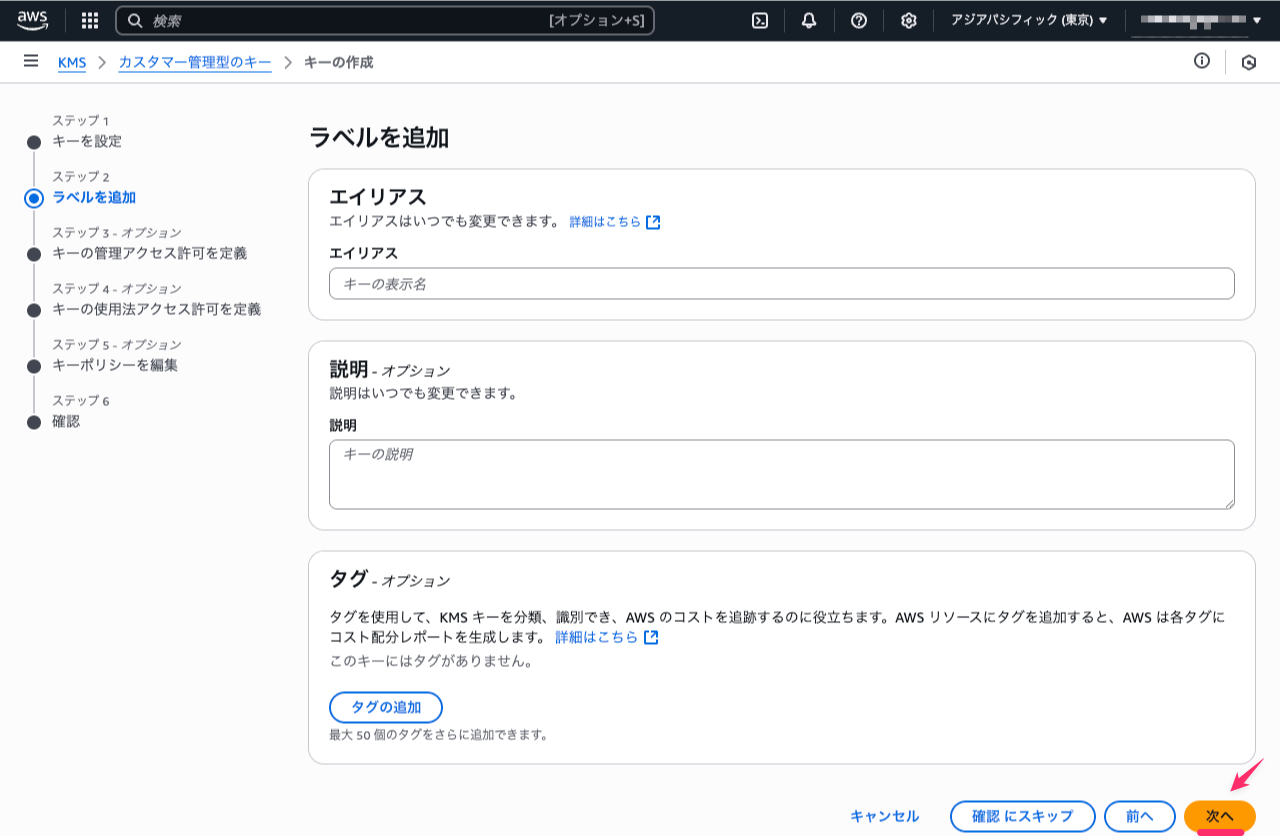
Task: Click the text このキーにはタグがありません。
Action: (431, 661)
